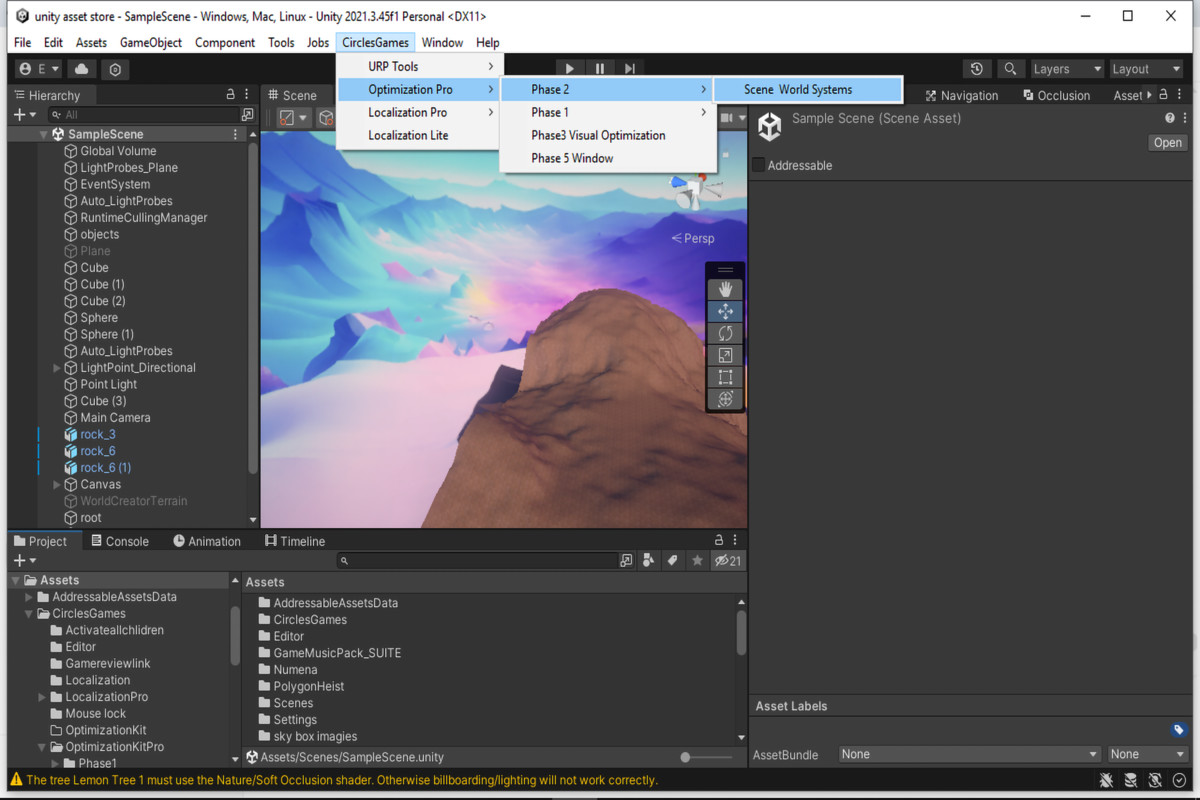Open the drag handle of scene tools overlay
Screen dimensions: 1200x800
[725, 270]
